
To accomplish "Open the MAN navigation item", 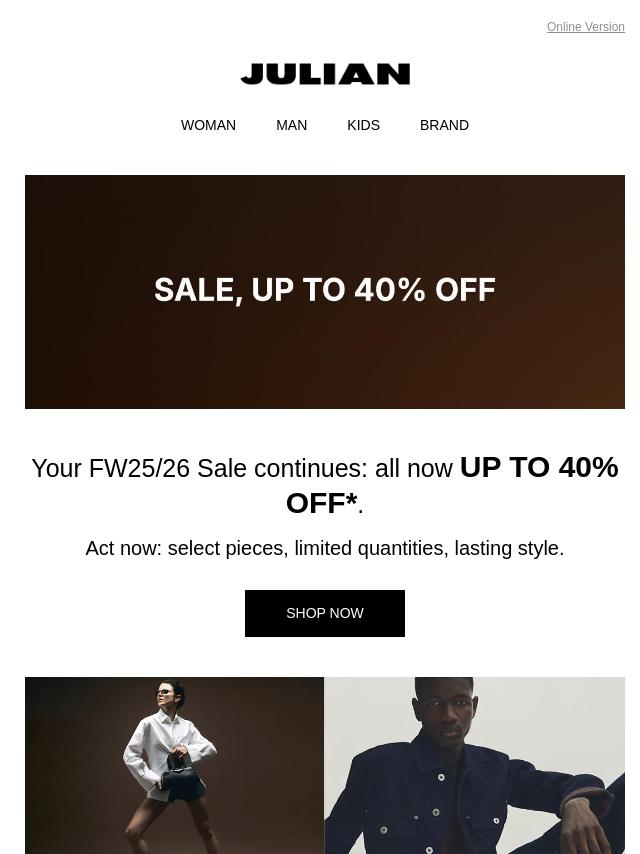I will [x=291, y=125].
